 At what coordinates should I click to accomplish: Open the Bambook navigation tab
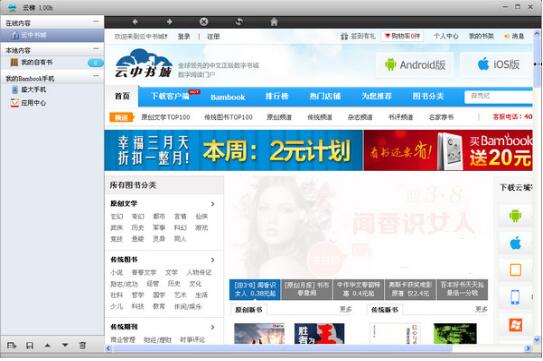[228, 97]
